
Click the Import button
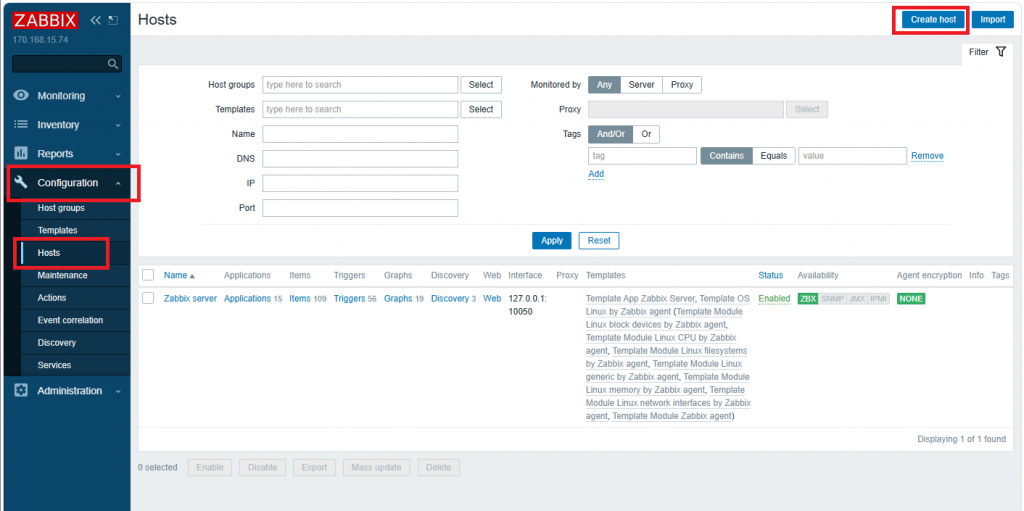[x=993, y=20]
